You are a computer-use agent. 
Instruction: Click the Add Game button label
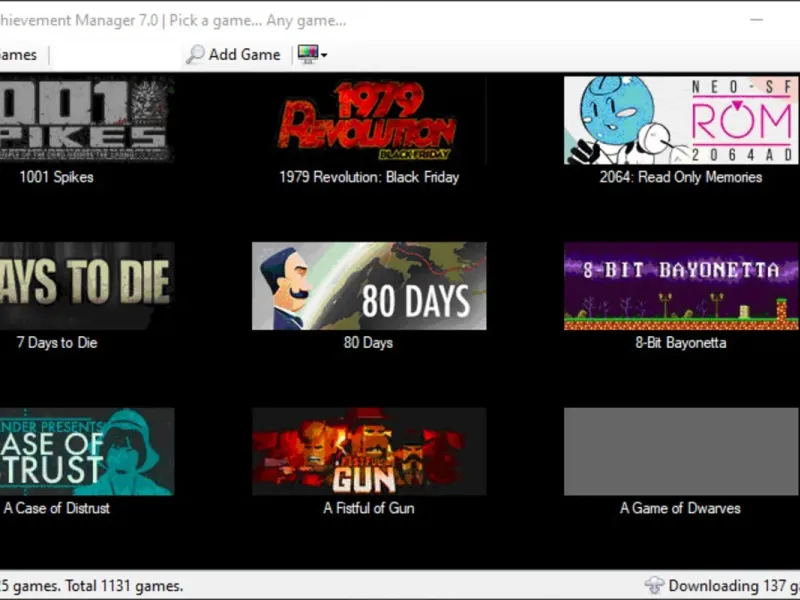[244, 55]
